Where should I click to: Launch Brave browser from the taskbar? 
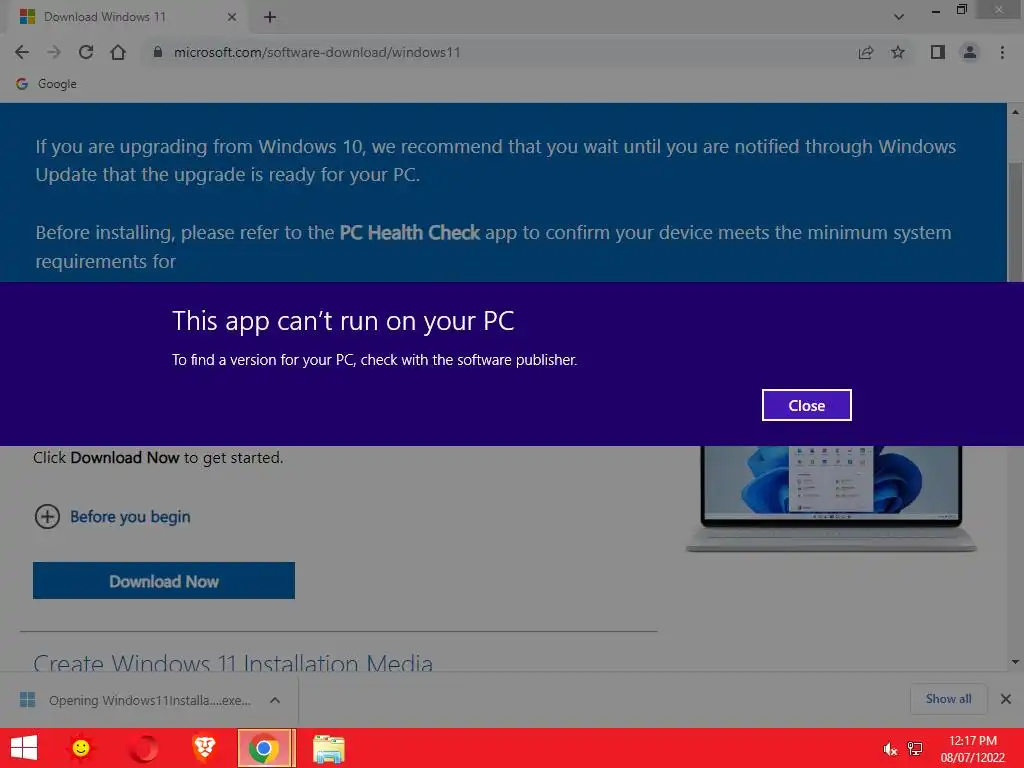tap(204, 748)
